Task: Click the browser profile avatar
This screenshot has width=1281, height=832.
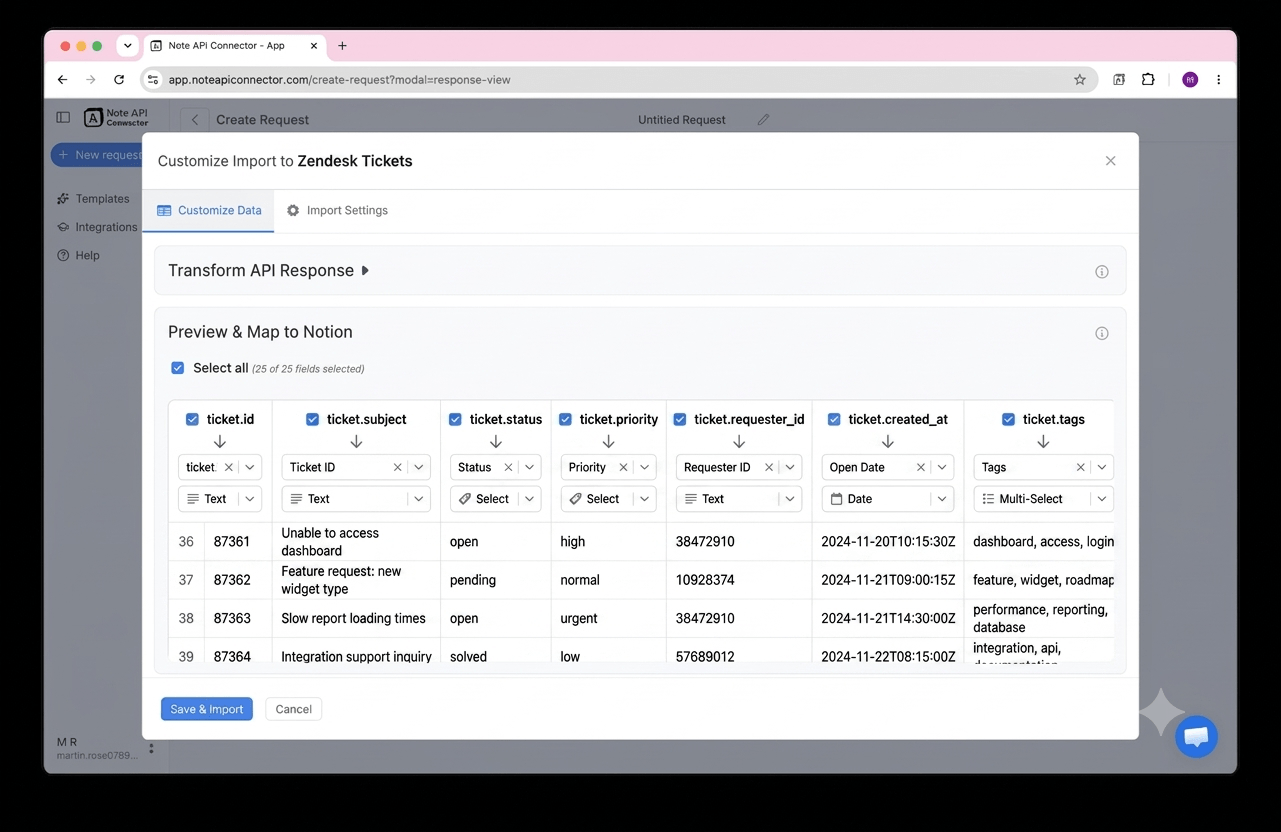Action: click(x=1190, y=79)
